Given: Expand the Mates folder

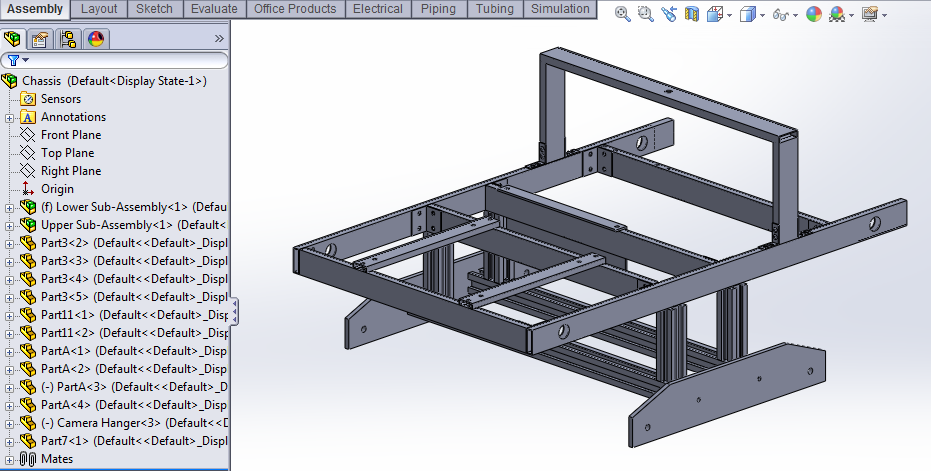Looking at the screenshot, I should [10, 460].
